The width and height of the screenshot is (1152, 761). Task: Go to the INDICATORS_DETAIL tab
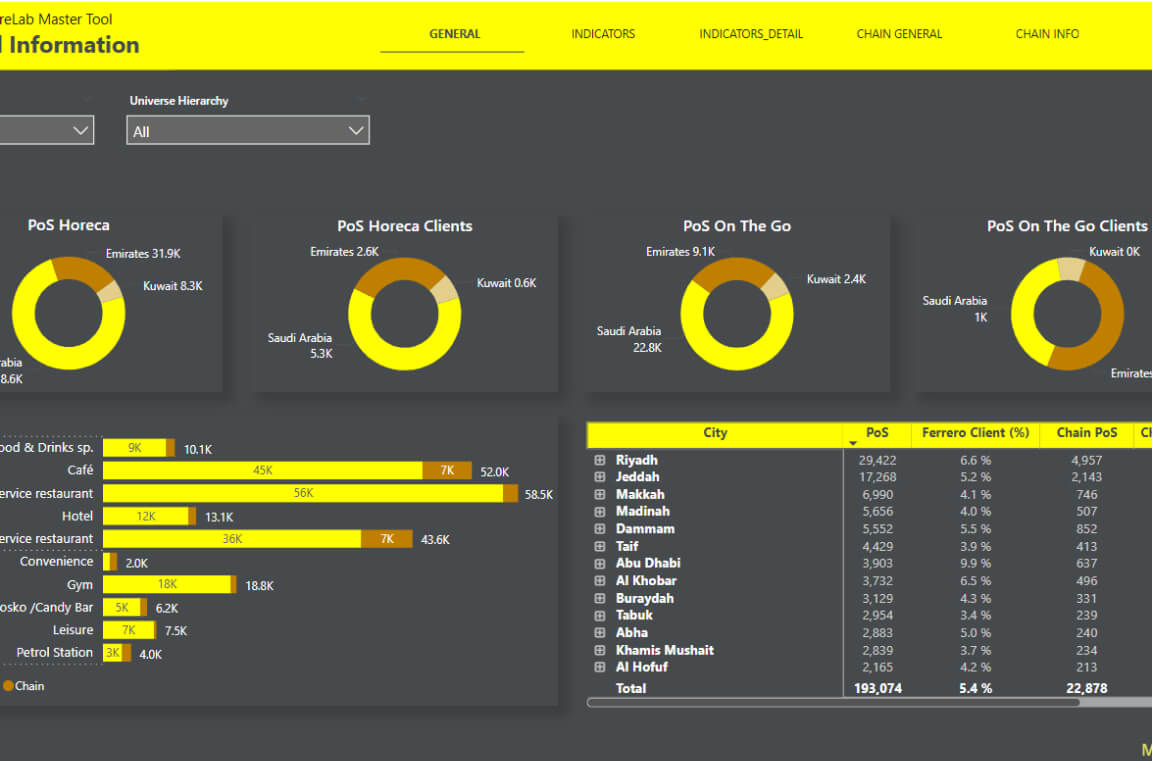pos(751,34)
